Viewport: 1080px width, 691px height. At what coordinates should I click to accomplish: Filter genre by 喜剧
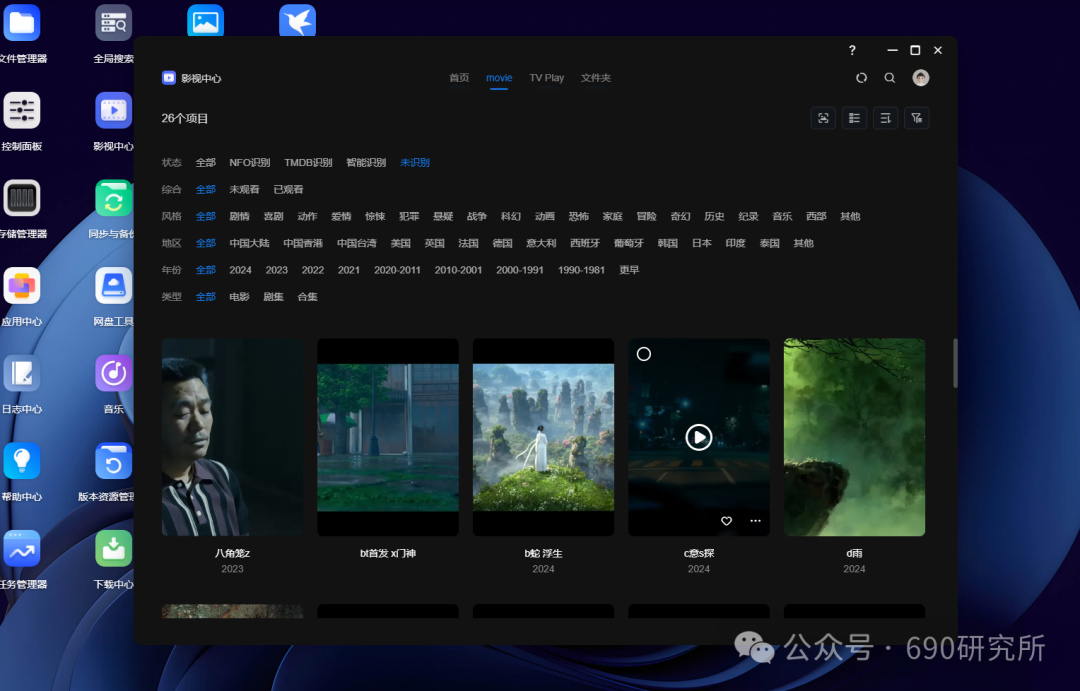tap(273, 216)
